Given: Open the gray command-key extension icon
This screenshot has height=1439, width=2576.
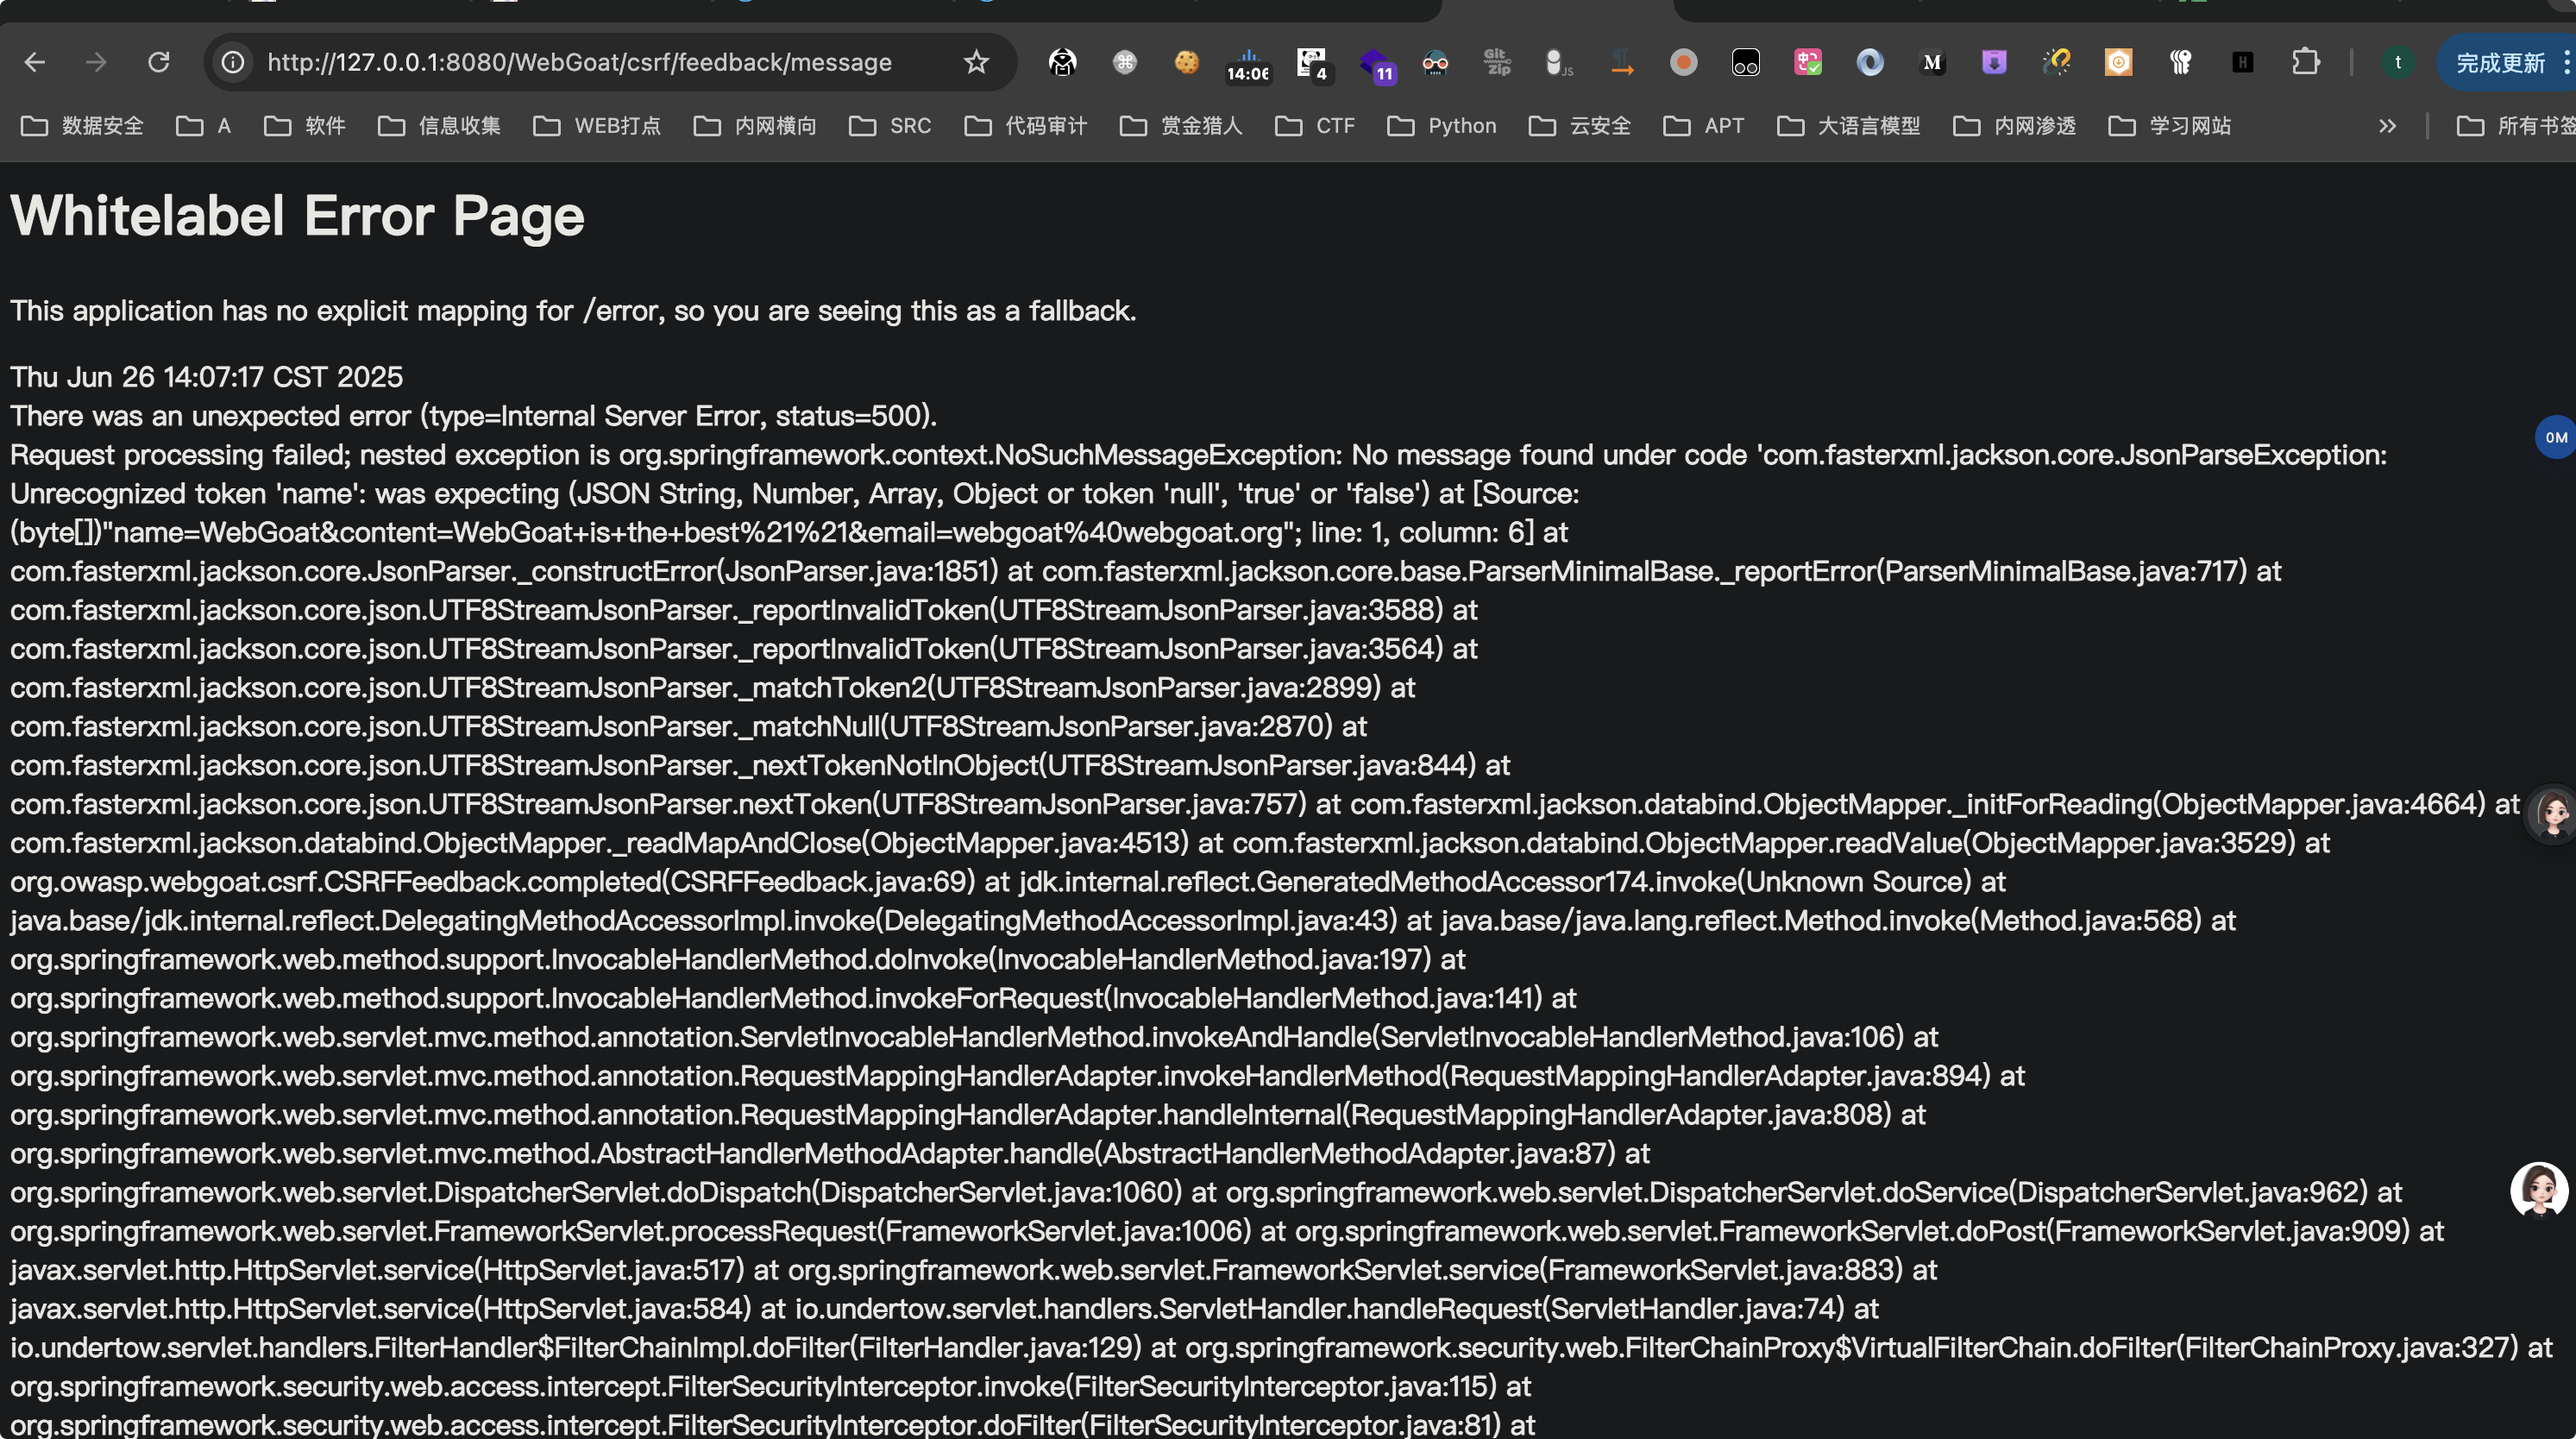Looking at the screenshot, I should [x=1124, y=62].
